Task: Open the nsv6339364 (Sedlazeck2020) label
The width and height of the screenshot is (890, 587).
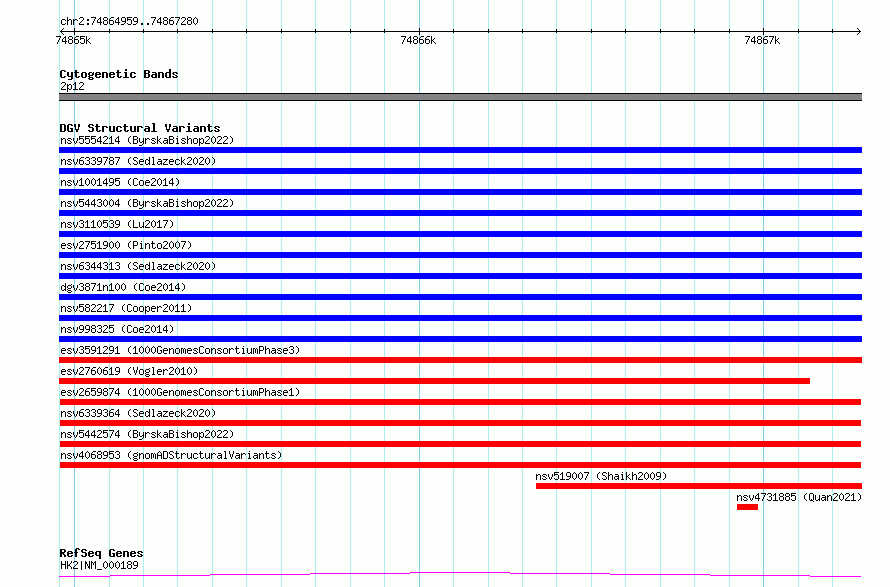Action: pos(138,413)
